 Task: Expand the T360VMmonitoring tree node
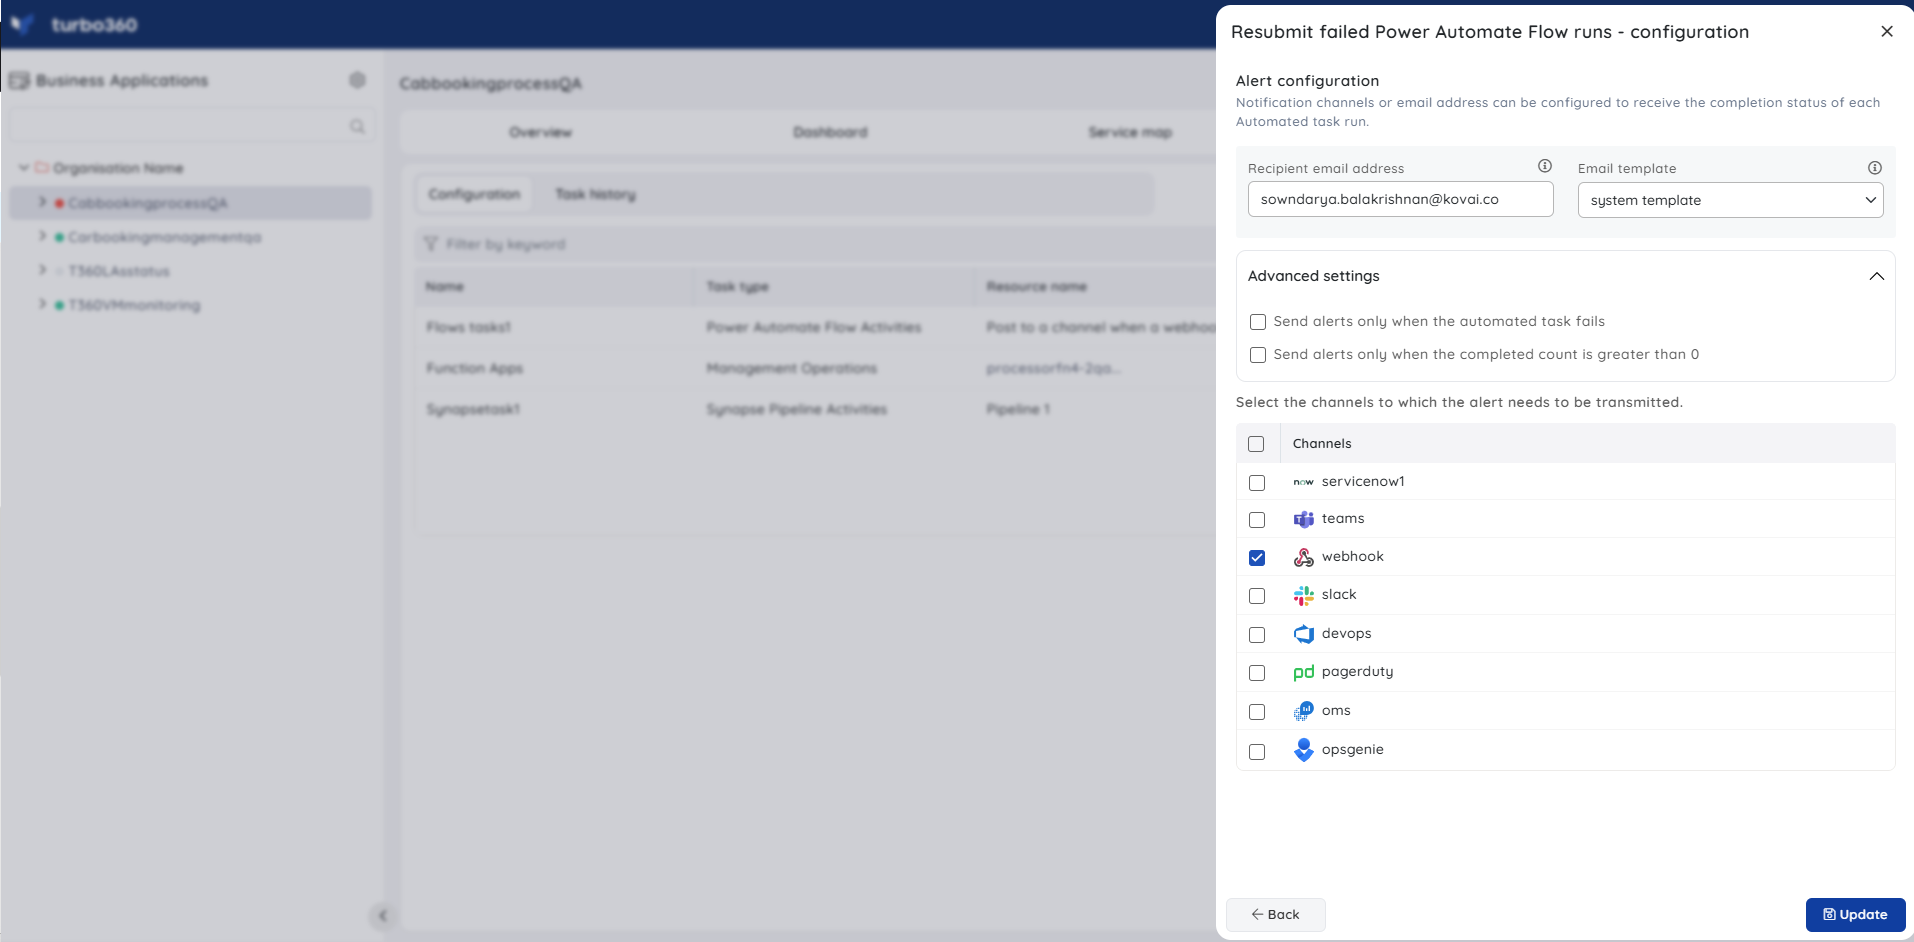42,304
